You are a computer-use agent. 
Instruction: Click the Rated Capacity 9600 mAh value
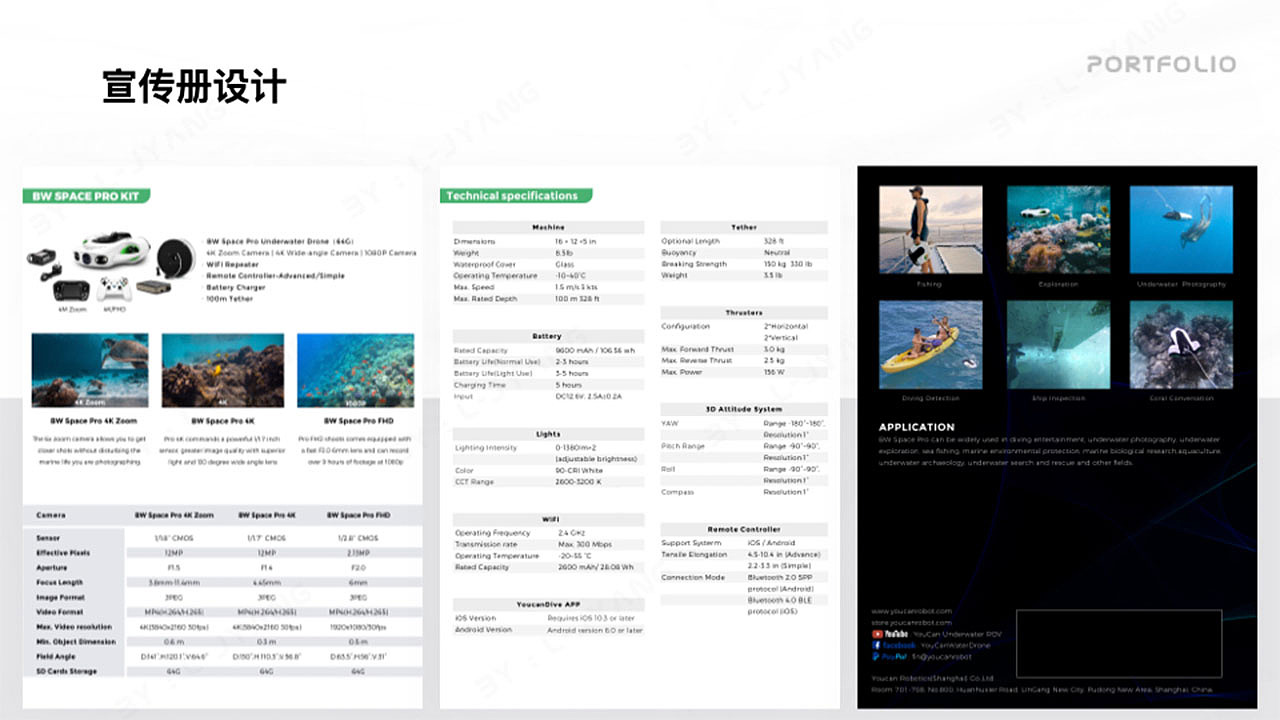[595, 351]
